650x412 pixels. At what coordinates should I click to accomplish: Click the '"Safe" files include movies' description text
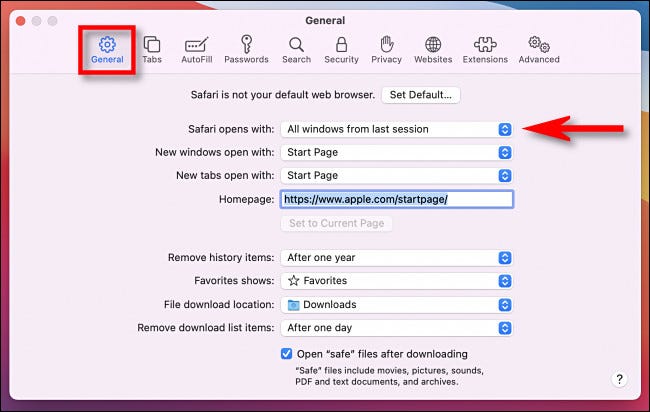(389, 376)
